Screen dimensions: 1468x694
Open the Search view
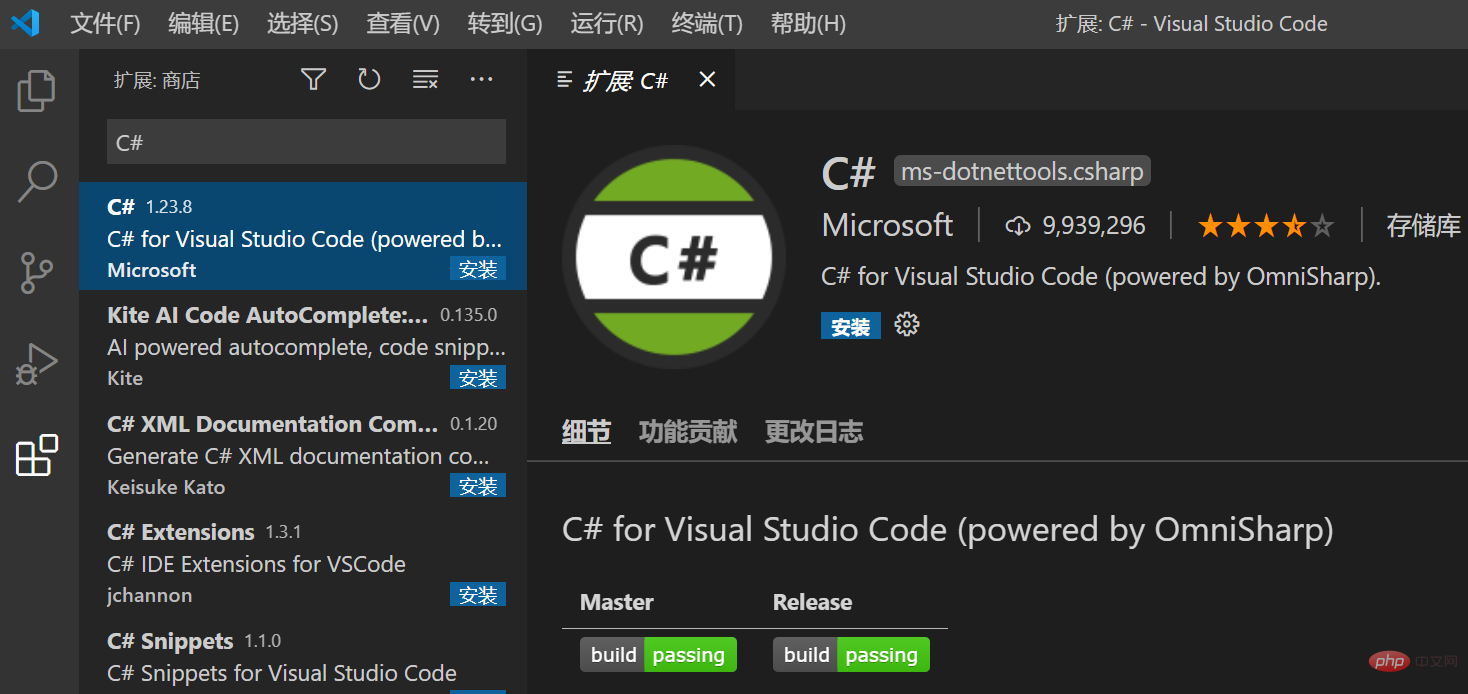pyautogui.click(x=36, y=181)
